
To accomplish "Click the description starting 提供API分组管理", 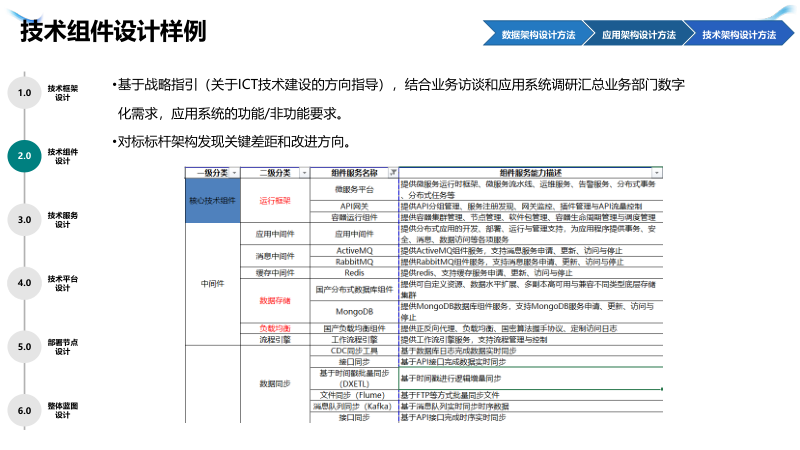I will pos(521,206).
